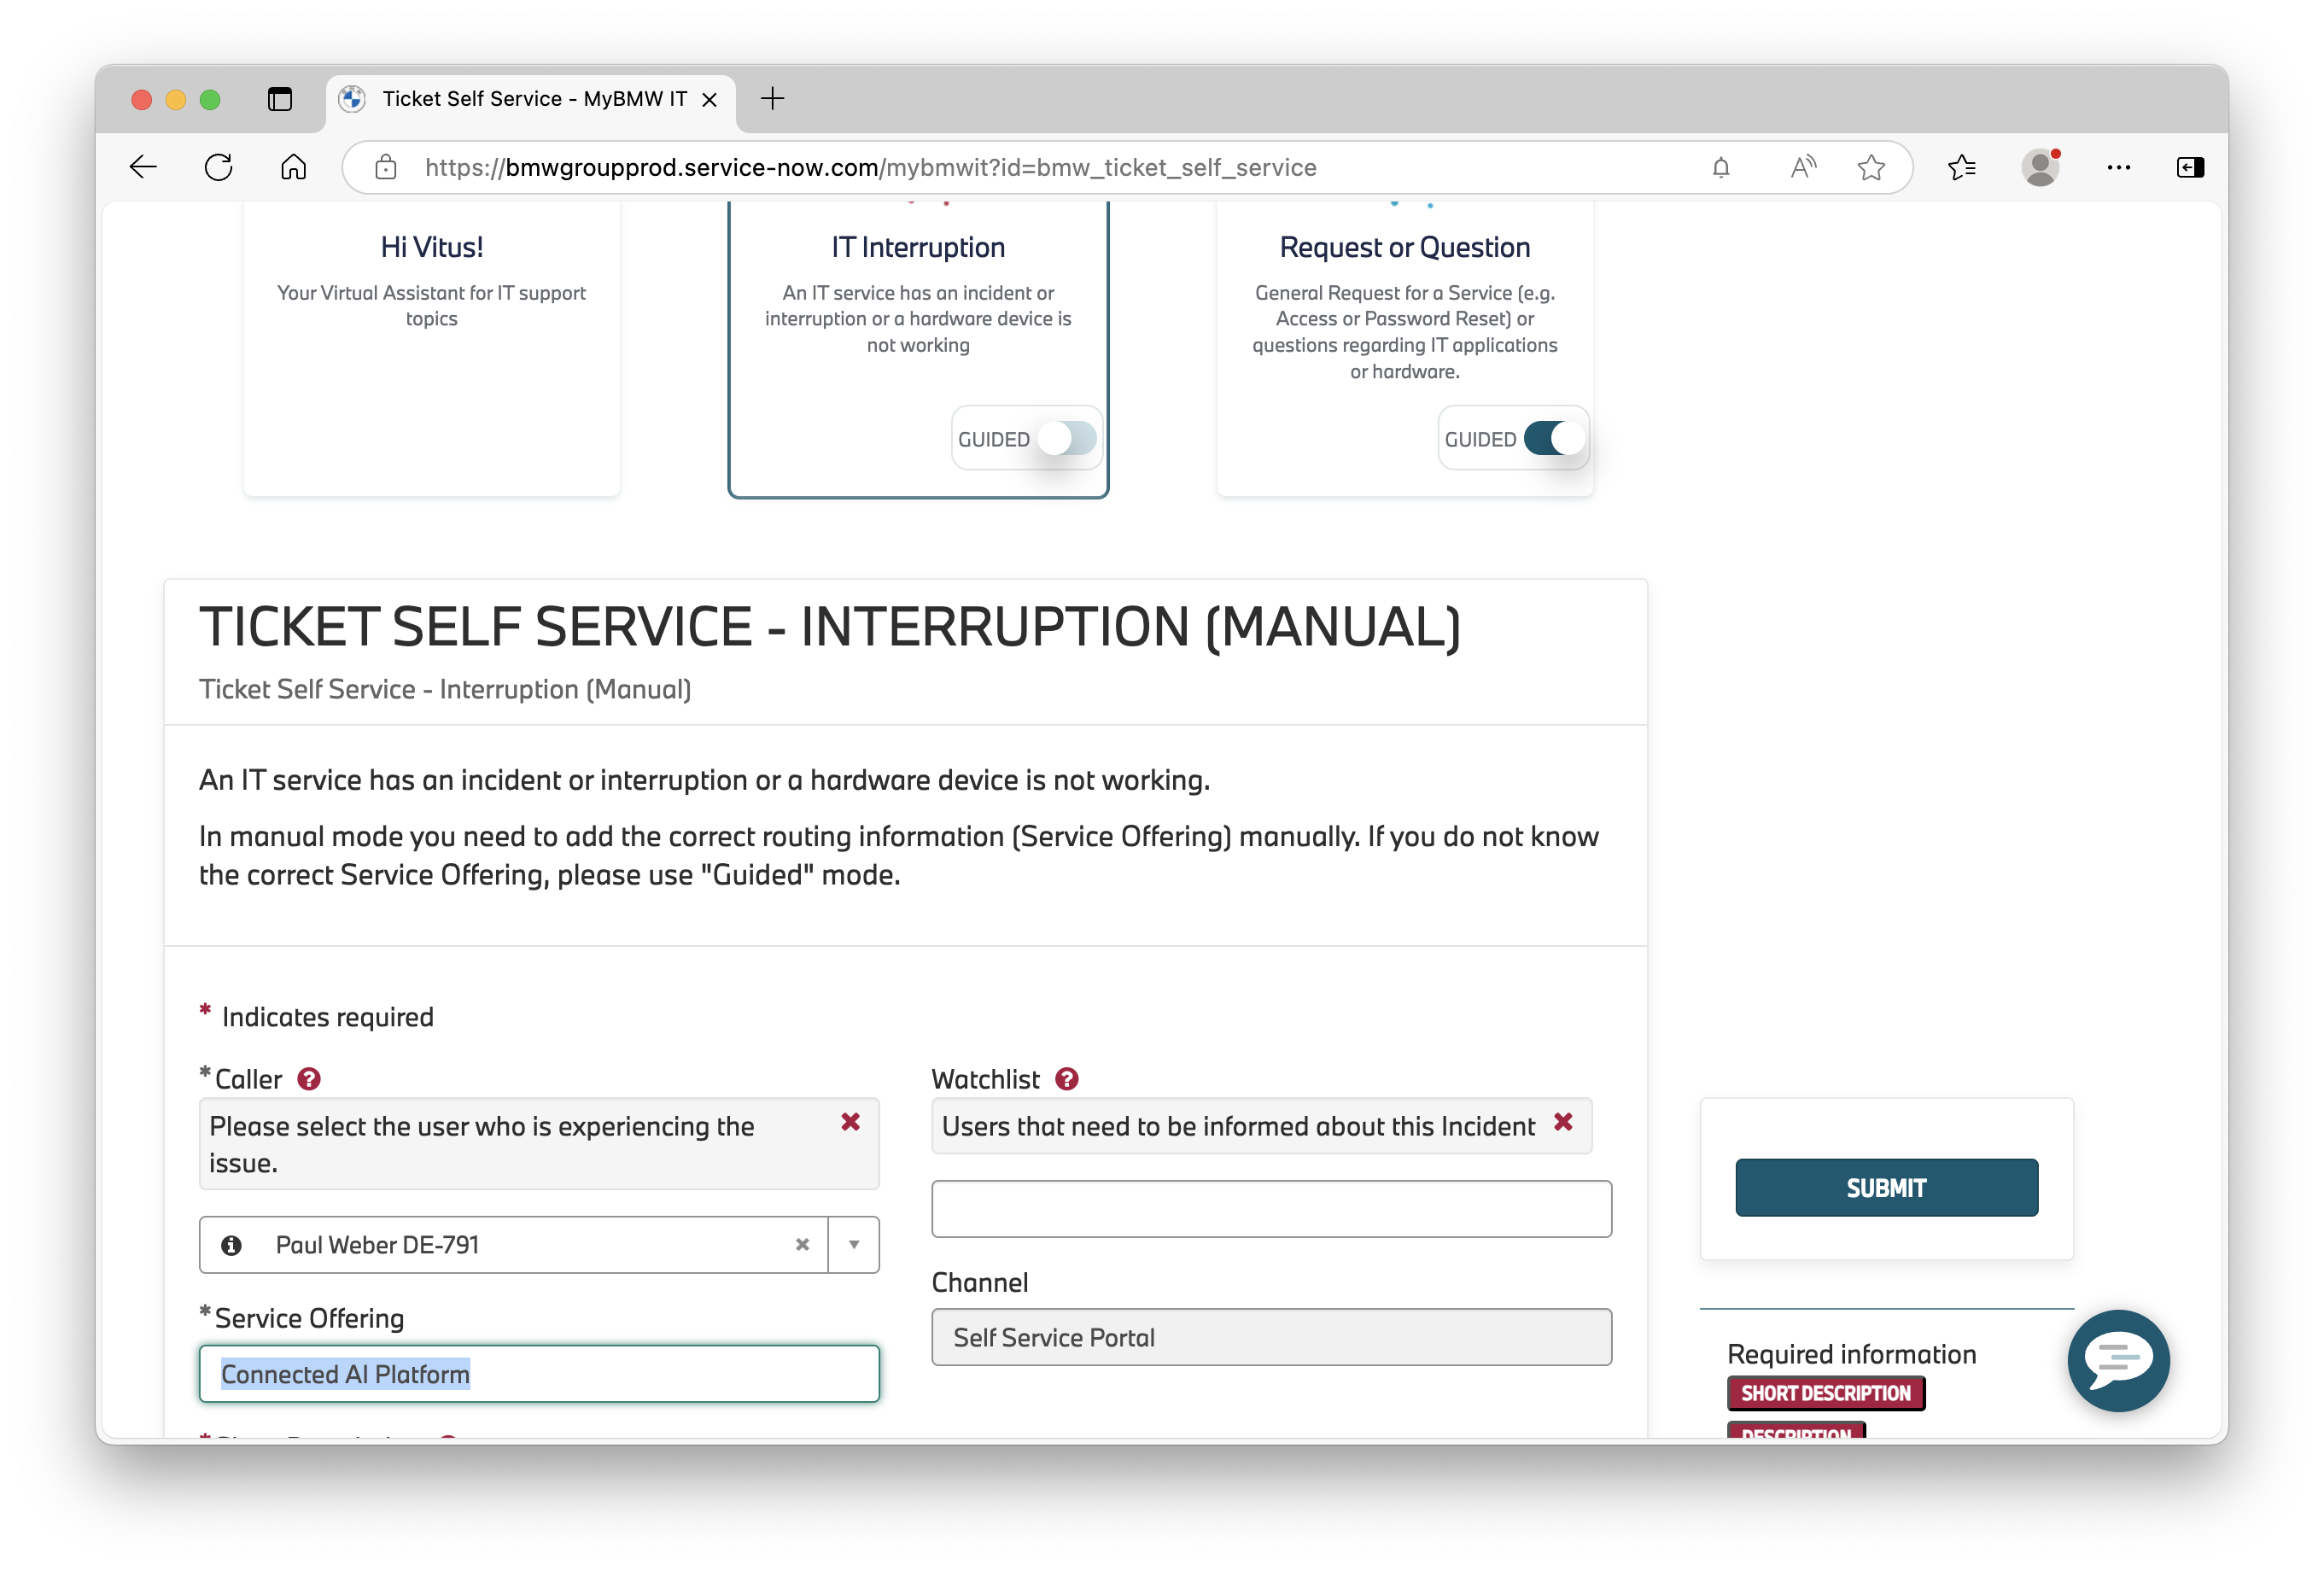Click the Watchlist help question mark
This screenshot has height=1571, width=2324.
pyautogui.click(x=1067, y=1079)
